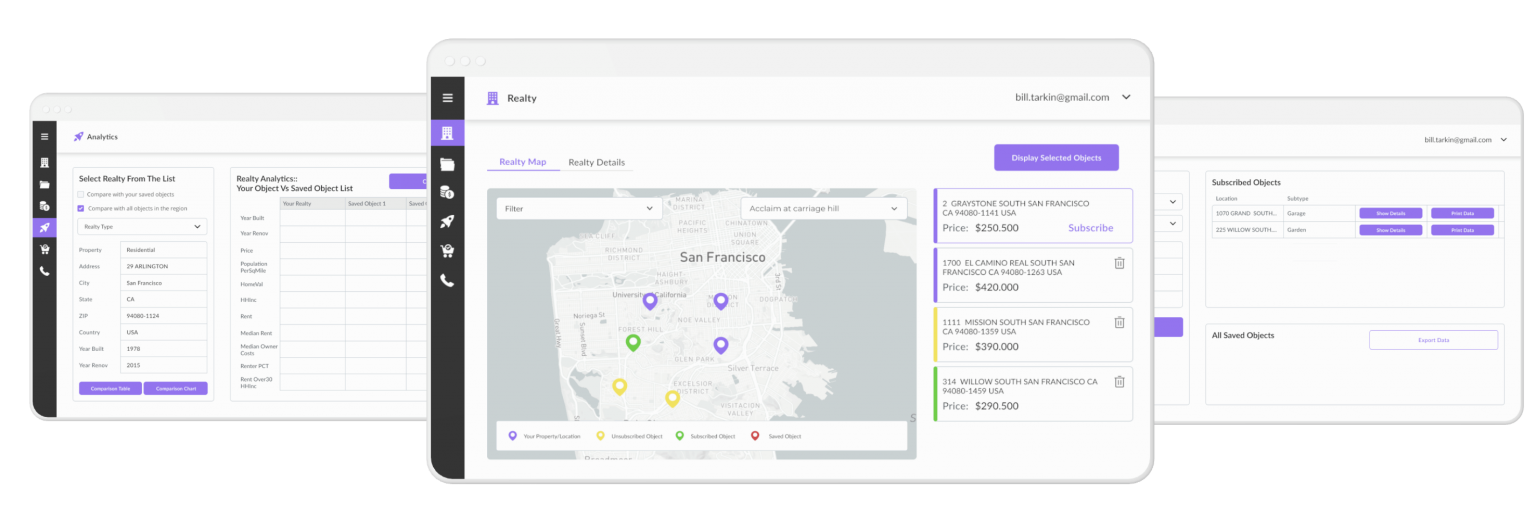Screen dimensions: 1536x519
Task: Click Export Data button
Action: point(1433,340)
